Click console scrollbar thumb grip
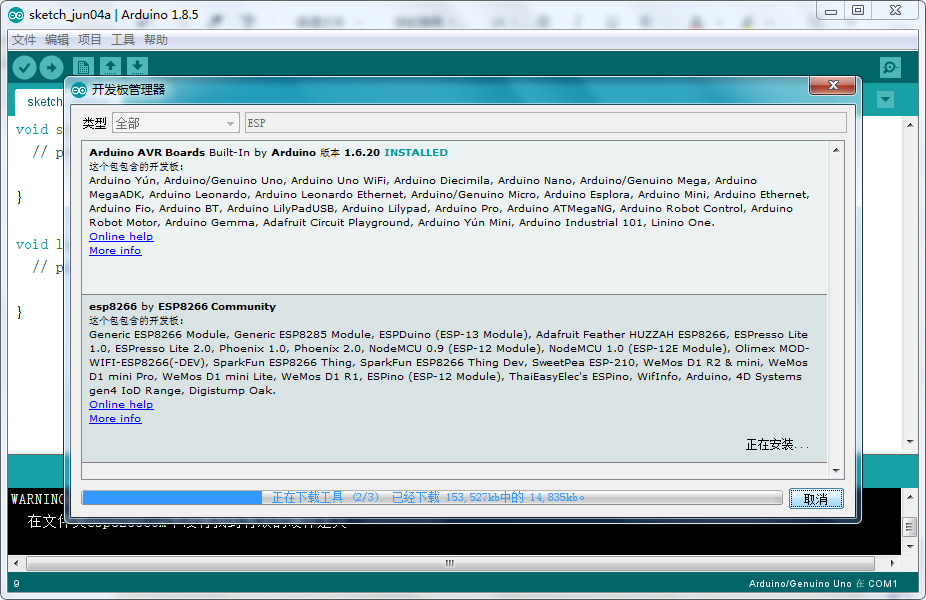926x600 pixels. [x=910, y=526]
